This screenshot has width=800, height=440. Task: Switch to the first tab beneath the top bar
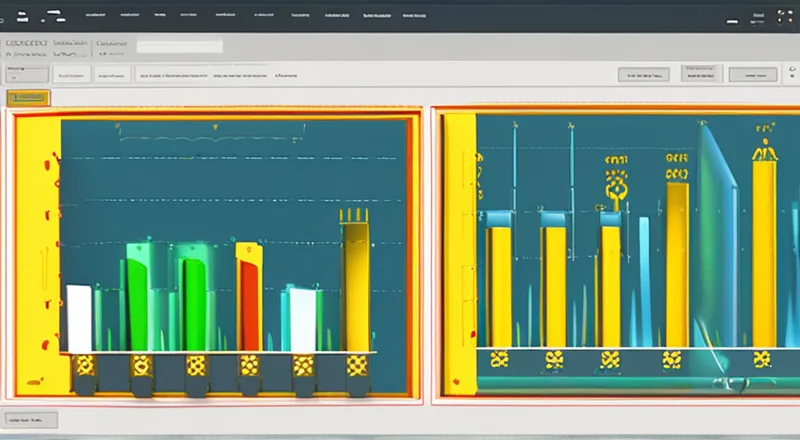coord(24,45)
